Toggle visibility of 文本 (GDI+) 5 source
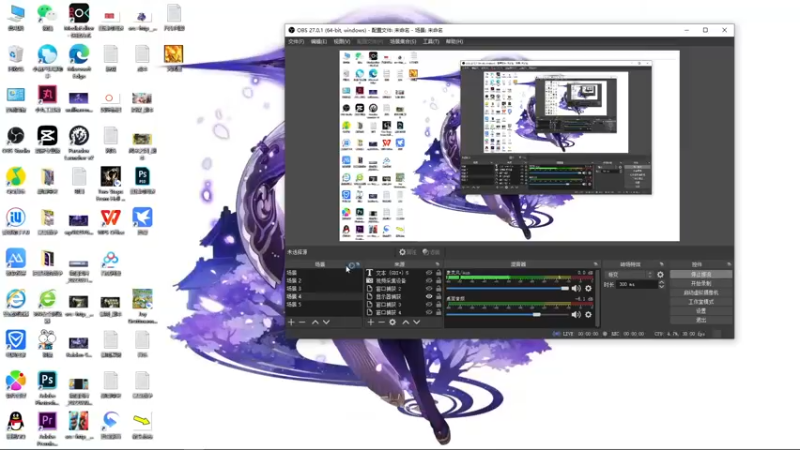Viewport: 800px width, 450px height. 429,273
